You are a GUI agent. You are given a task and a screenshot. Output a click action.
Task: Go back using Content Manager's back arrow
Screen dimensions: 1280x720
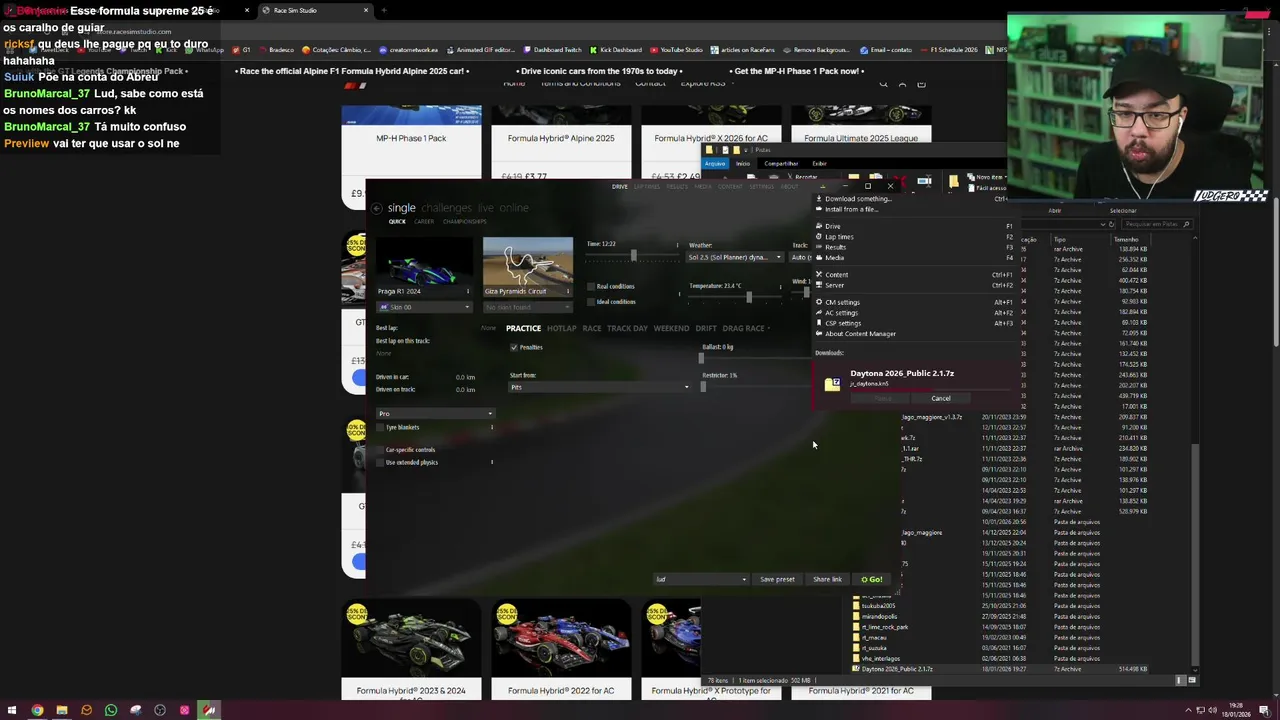coord(376,208)
